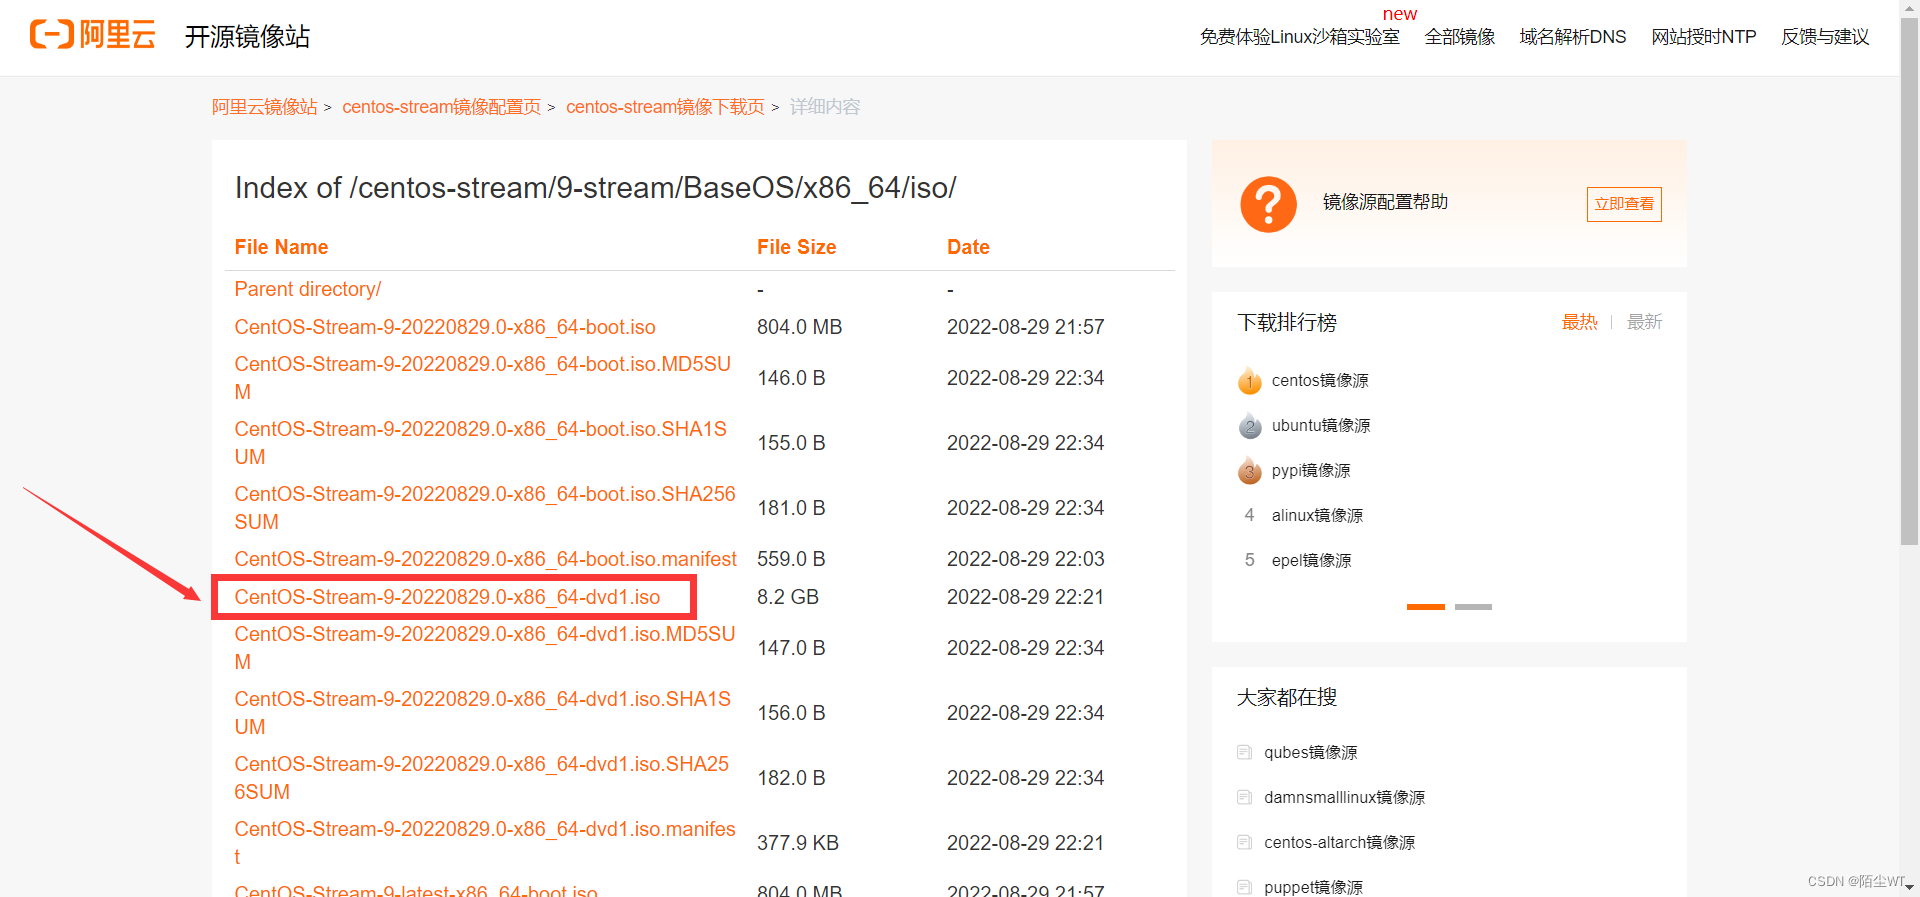The width and height of the screenshot is (1920, 897).
Task: Switch ranking to 最热 tab
Action: 1579,322
